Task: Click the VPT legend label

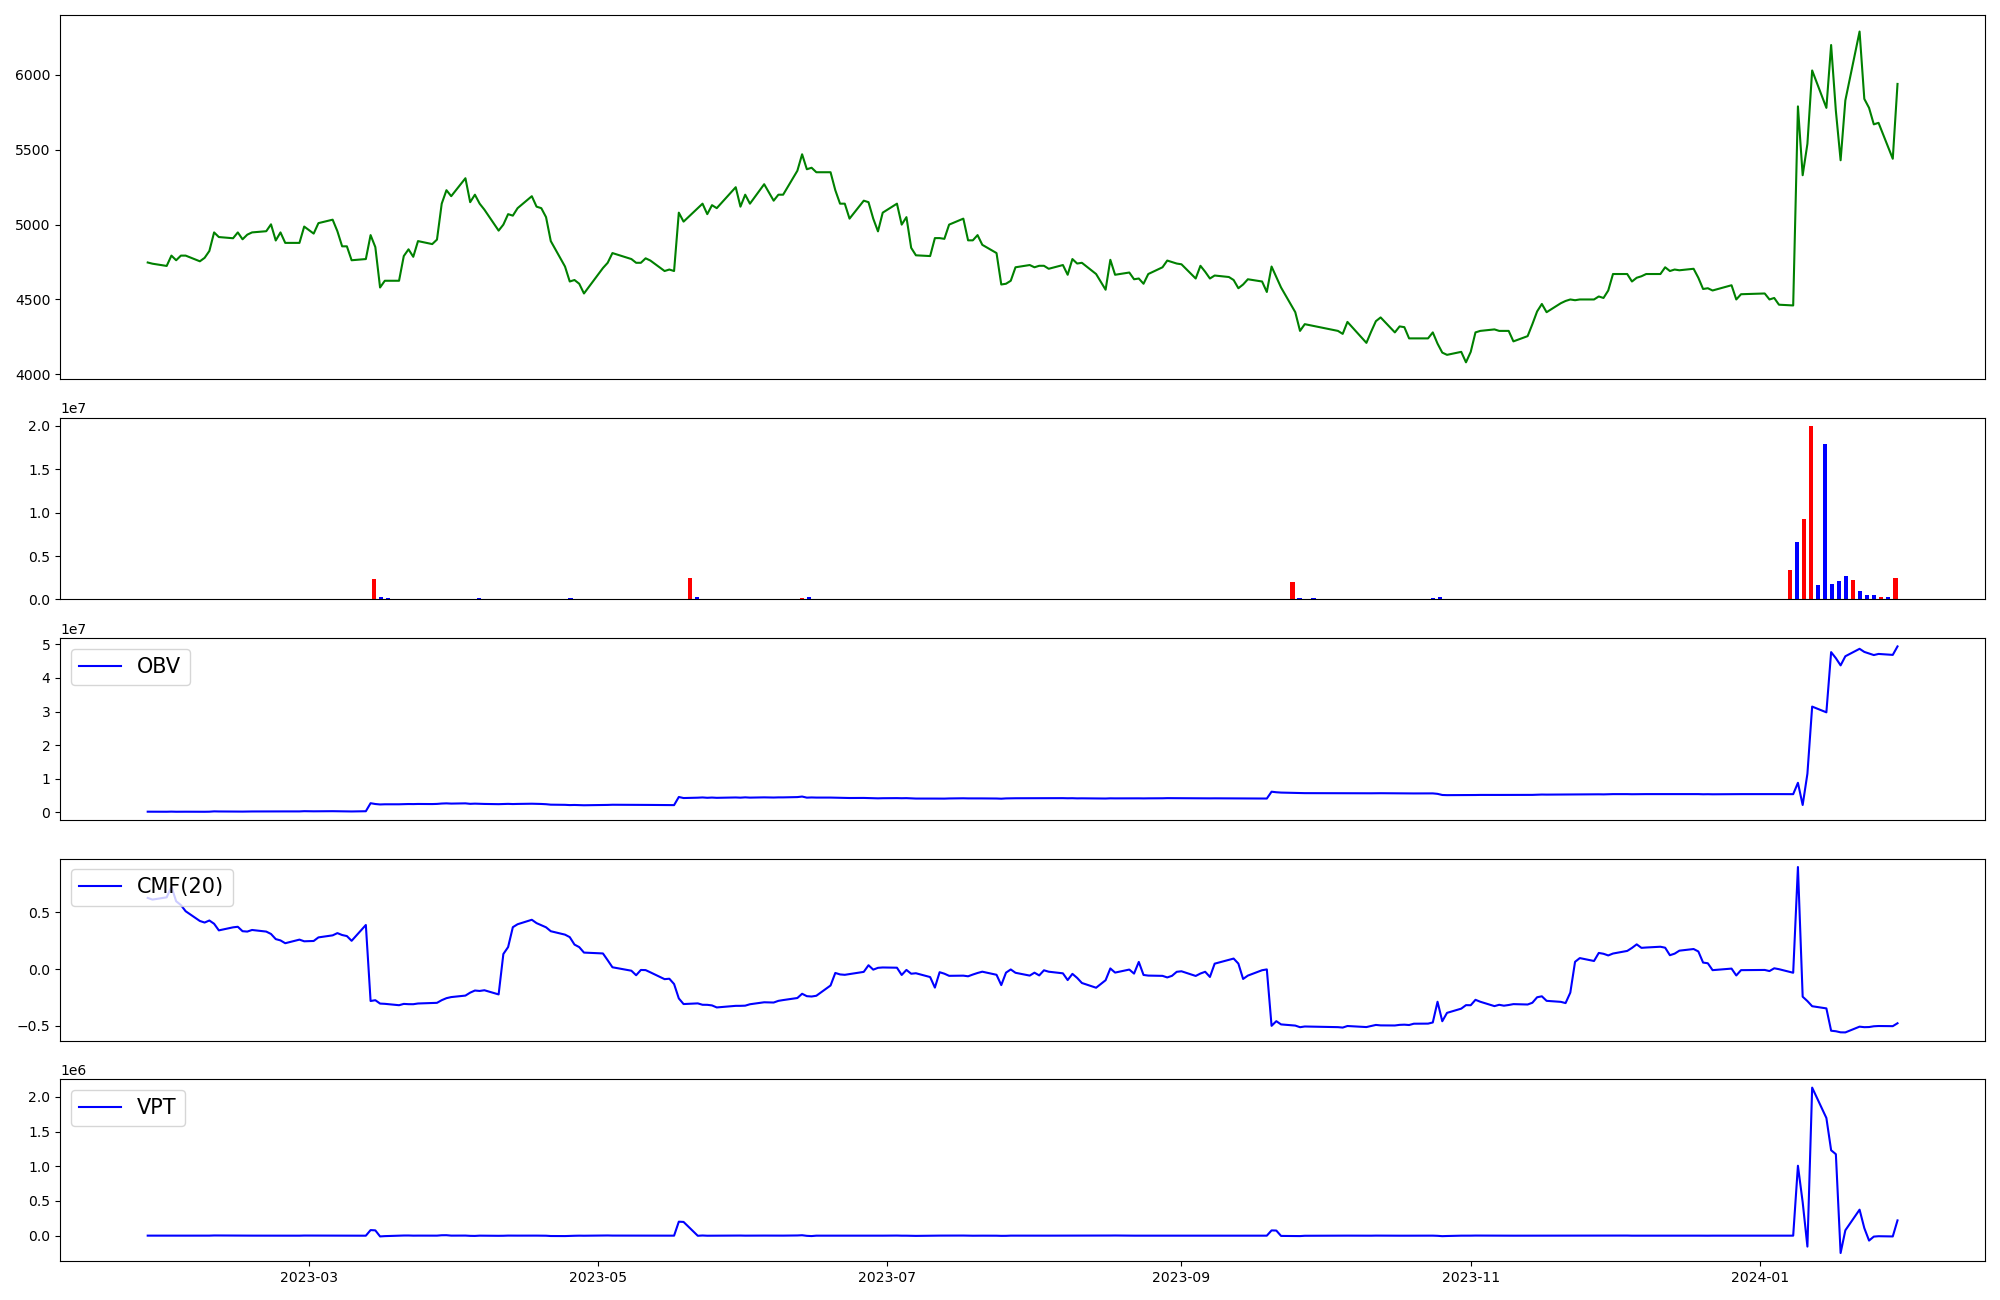Action: click(x=156, y=1107)
